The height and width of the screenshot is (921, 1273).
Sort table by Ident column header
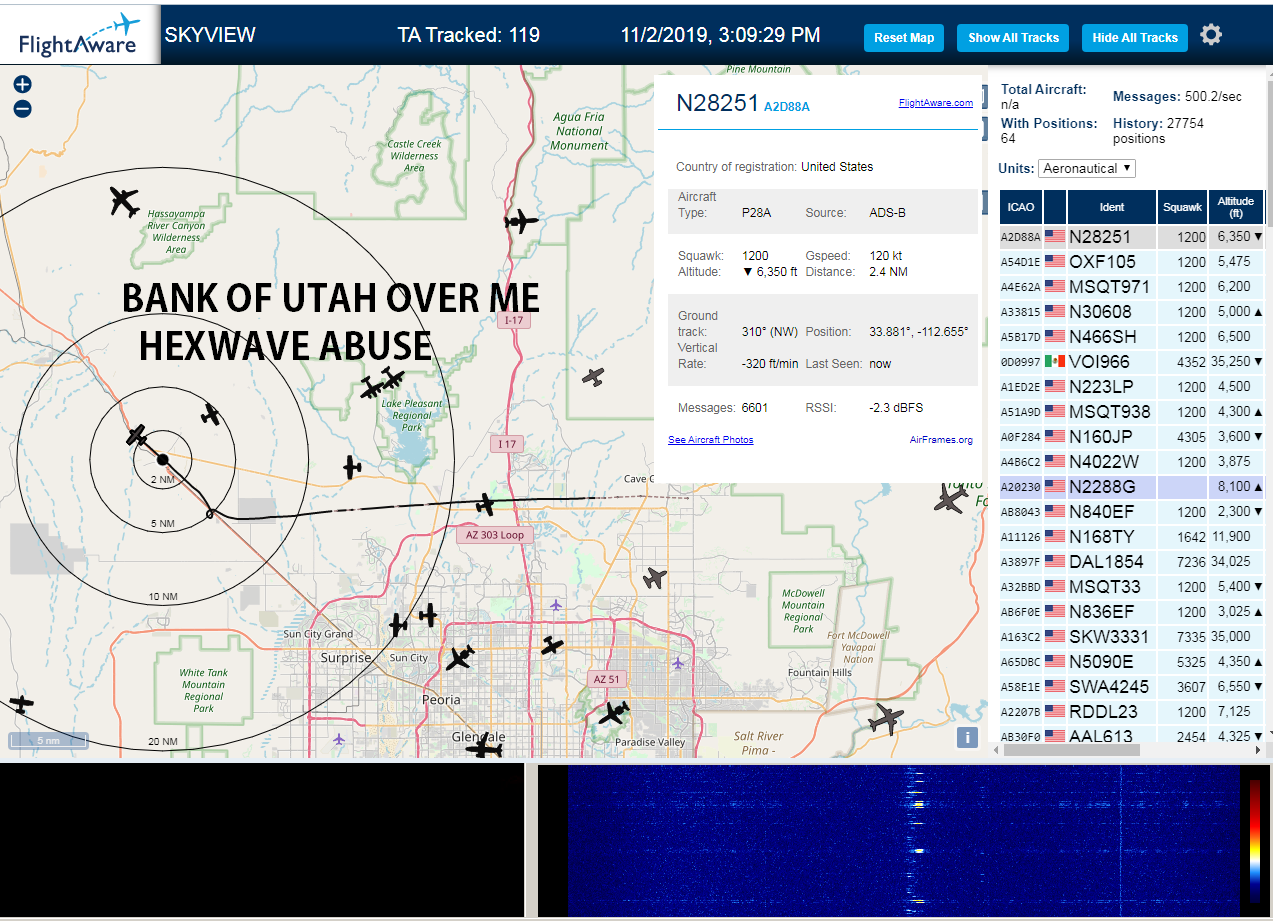pos(1112,207)
